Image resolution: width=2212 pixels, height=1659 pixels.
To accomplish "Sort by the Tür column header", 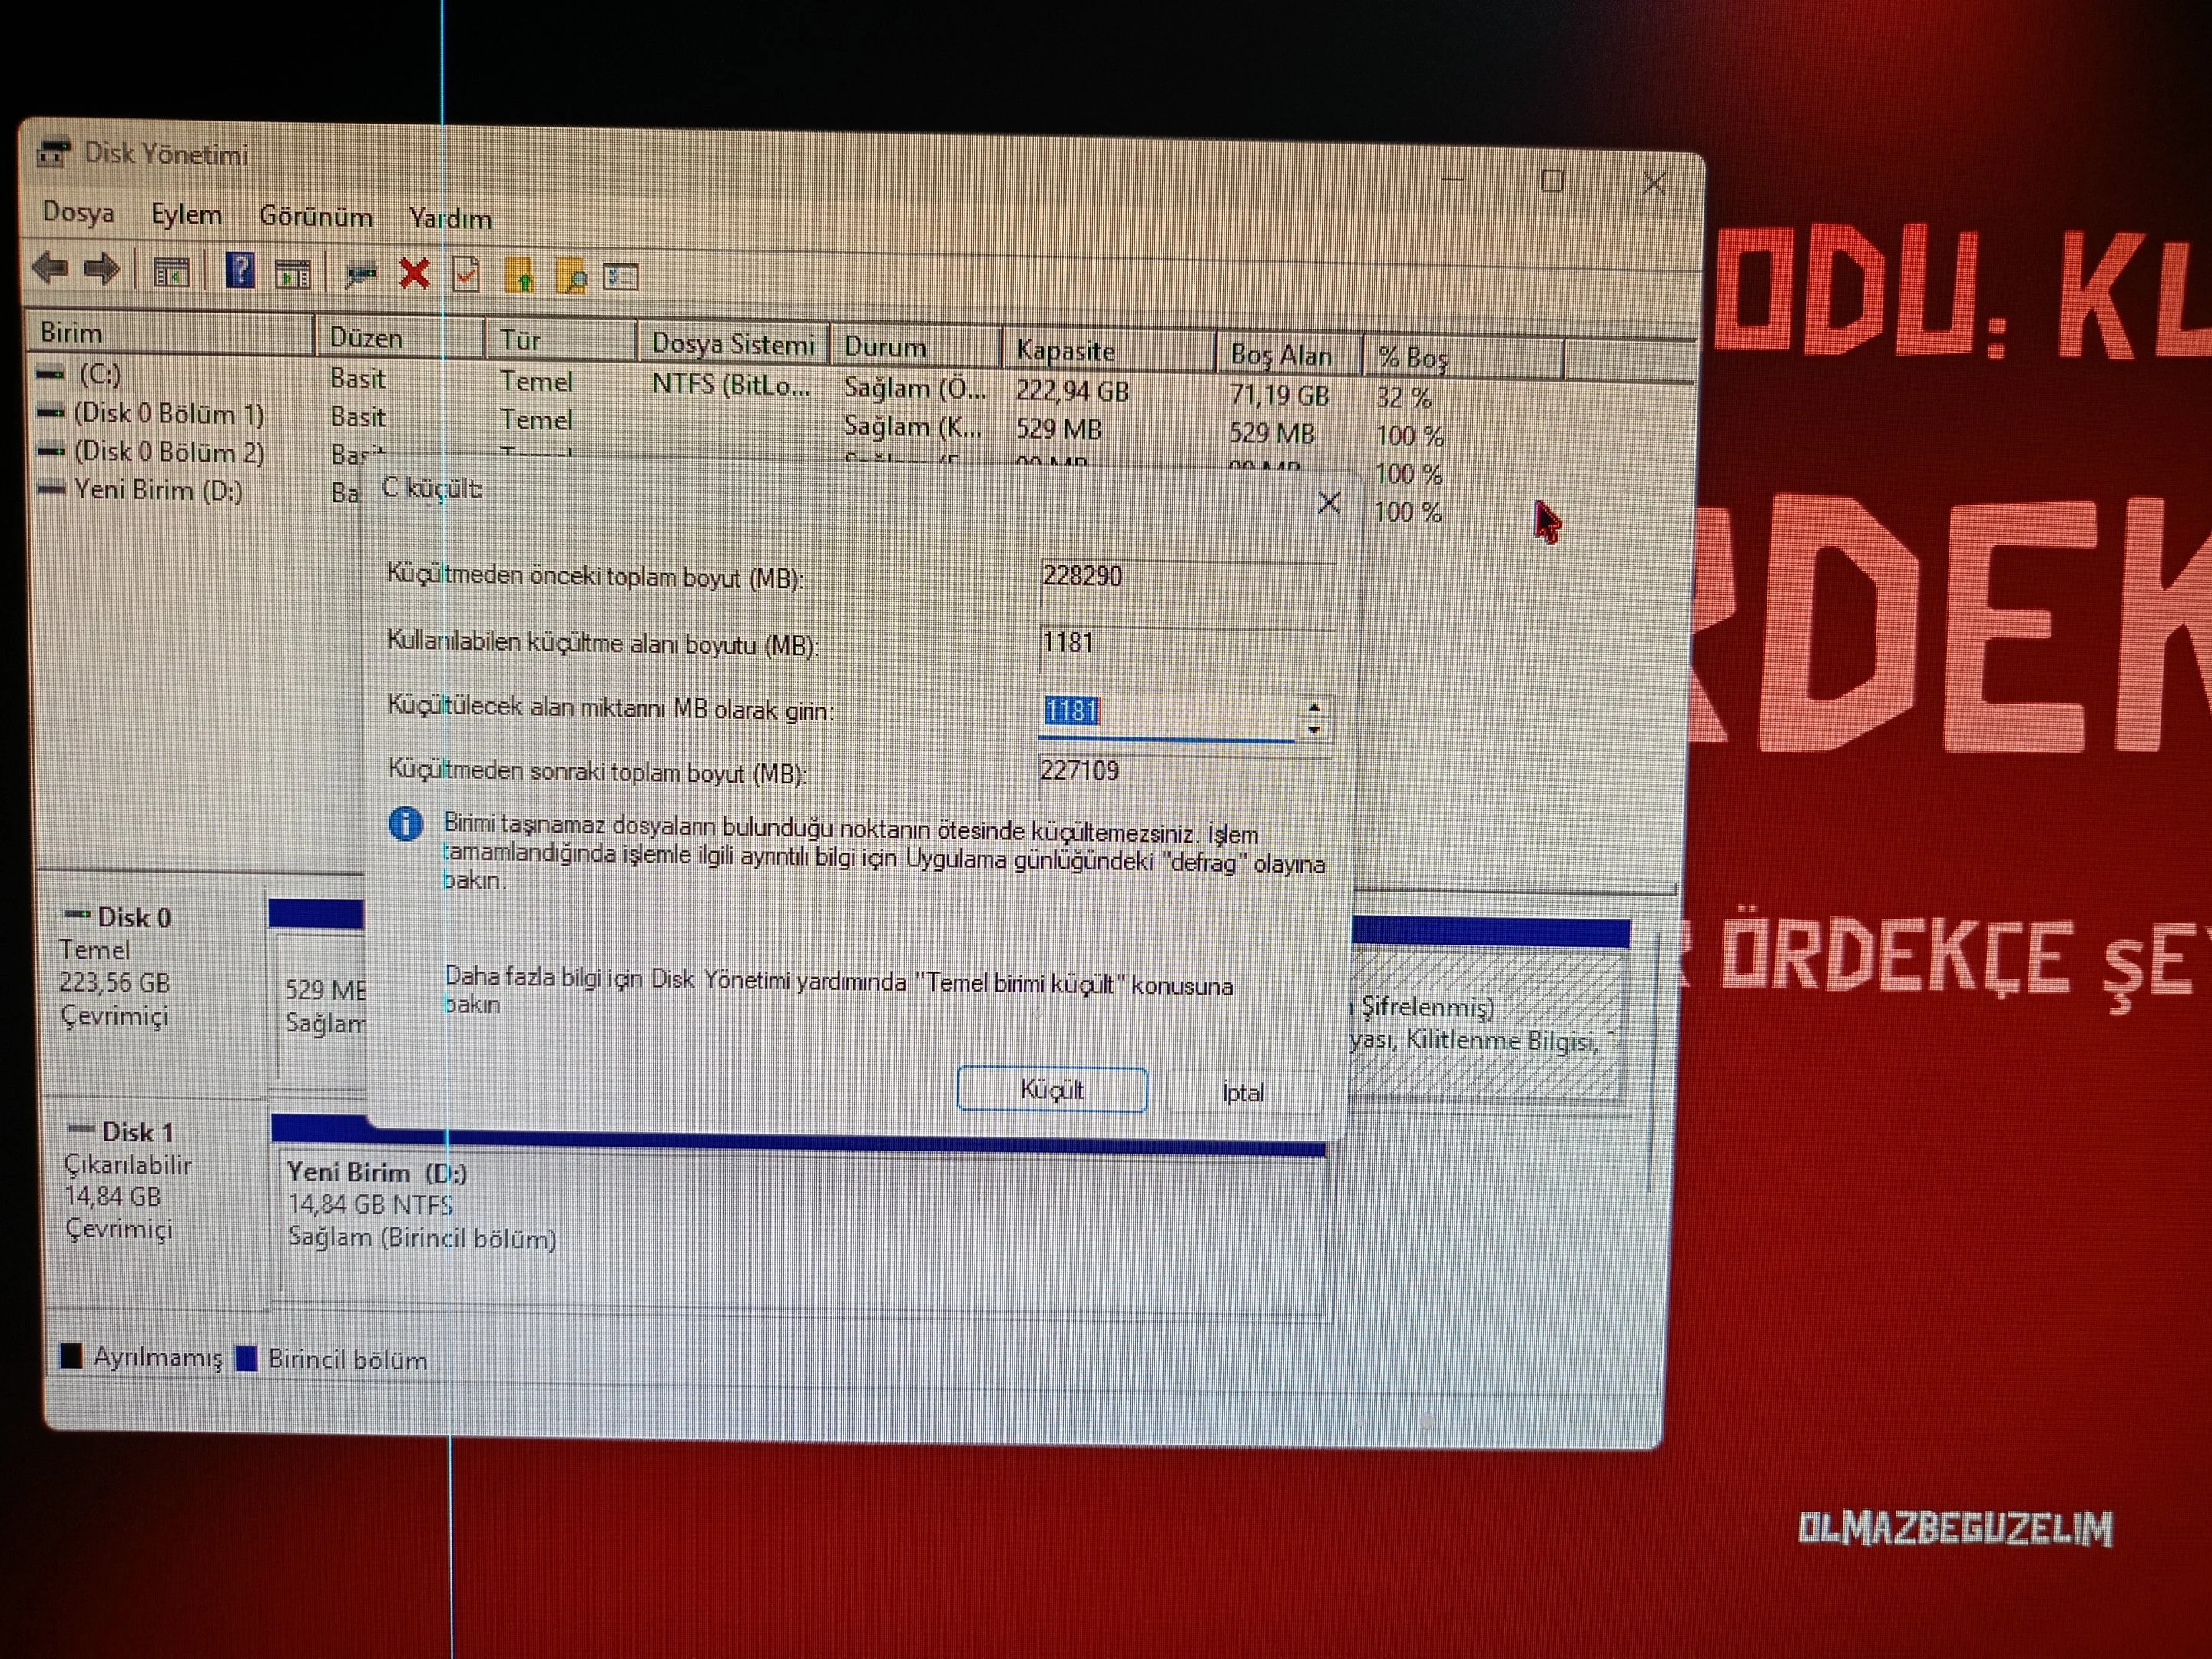I will [560, 341].
